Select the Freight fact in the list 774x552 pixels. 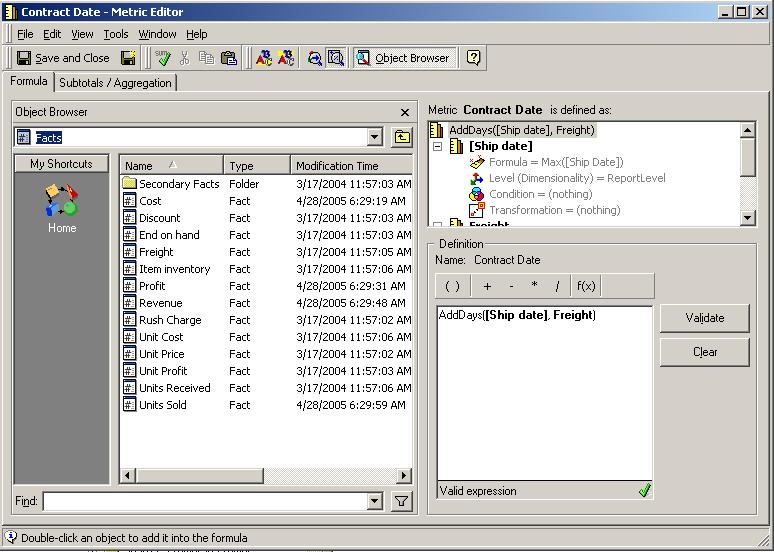pyautogui.click(x=156, y=252)
